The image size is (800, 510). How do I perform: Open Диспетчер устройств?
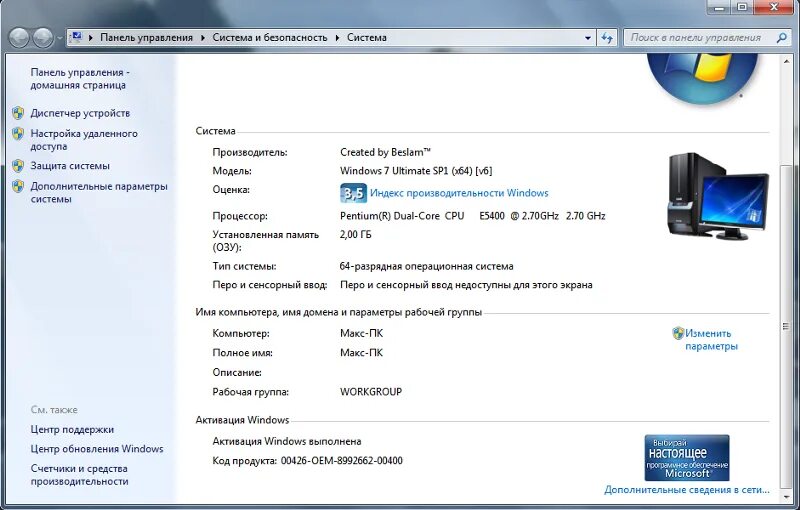coord(80,113)
